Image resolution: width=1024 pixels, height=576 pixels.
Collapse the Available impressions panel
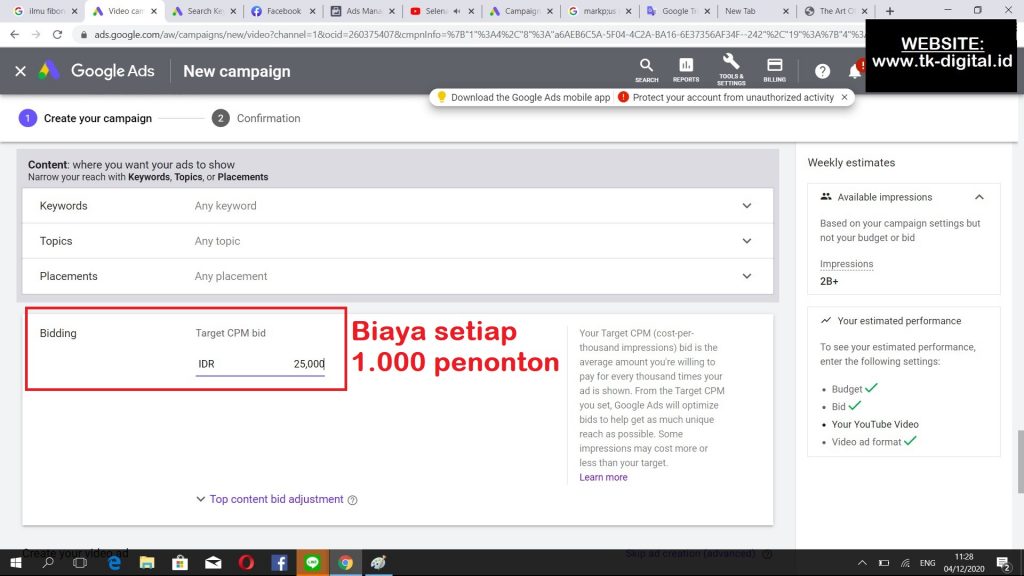pyautogui.click(x=979, y=197)
